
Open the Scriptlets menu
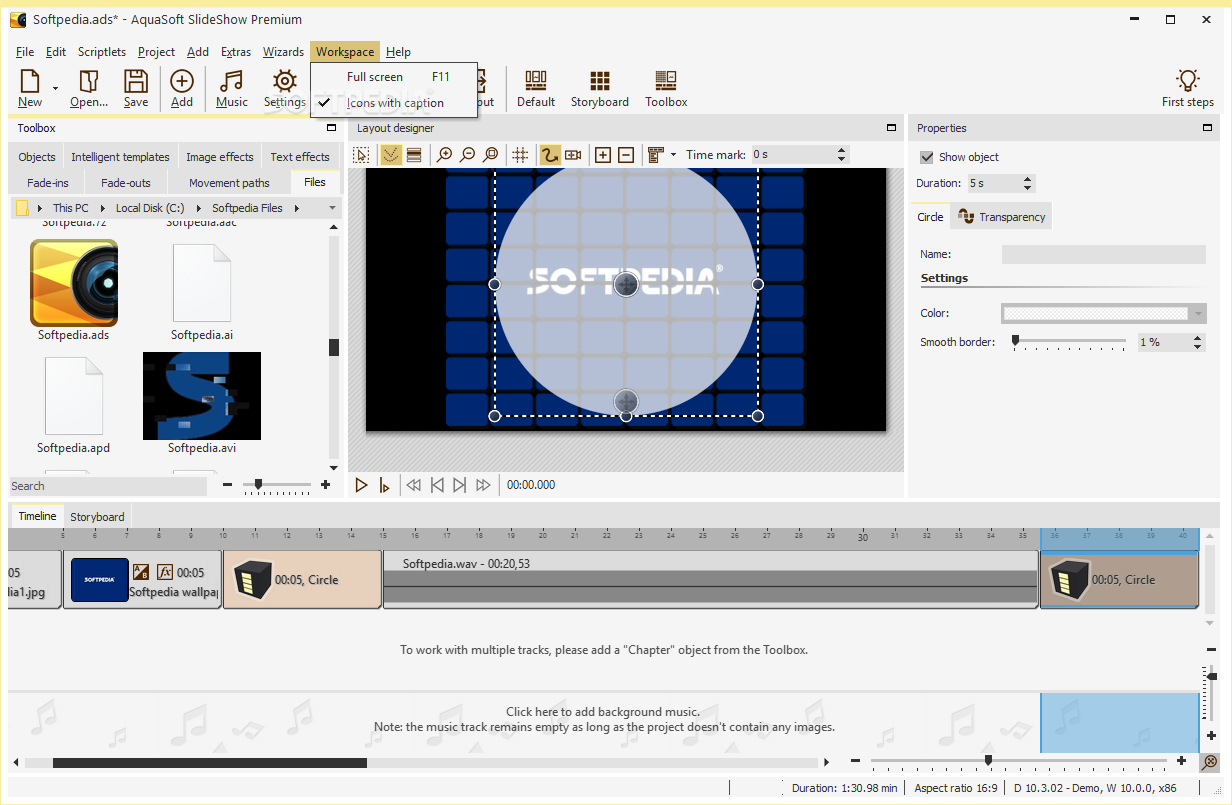point(102,52)
